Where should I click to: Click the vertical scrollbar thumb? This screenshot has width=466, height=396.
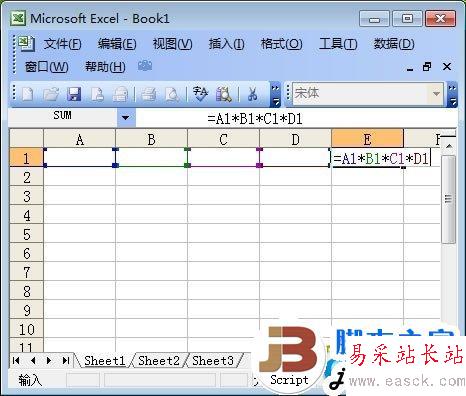[x=448, y=199]
